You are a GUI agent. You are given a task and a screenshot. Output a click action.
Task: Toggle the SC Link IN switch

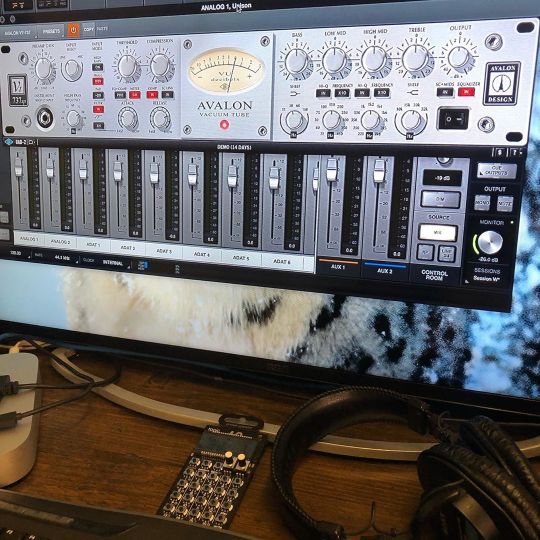tap(167, 94)
